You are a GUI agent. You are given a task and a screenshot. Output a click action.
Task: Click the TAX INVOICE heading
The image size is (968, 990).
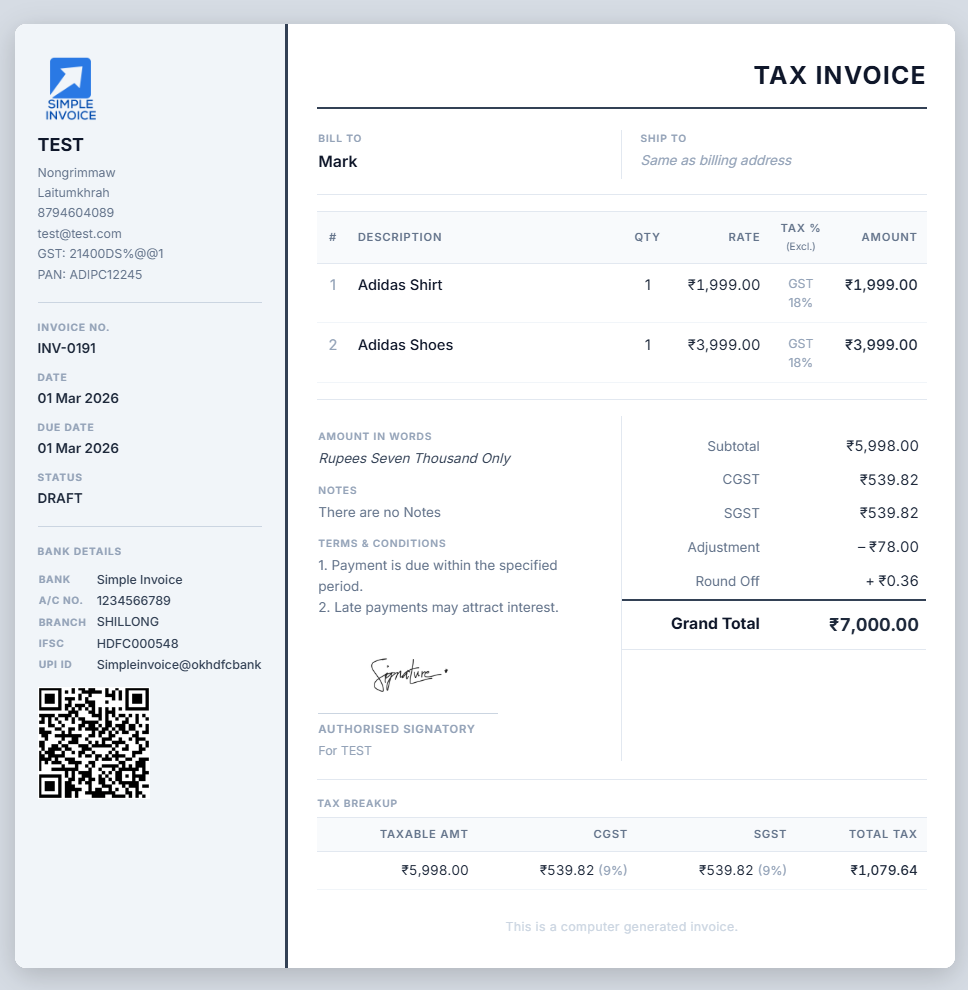[x=839, y=76]
